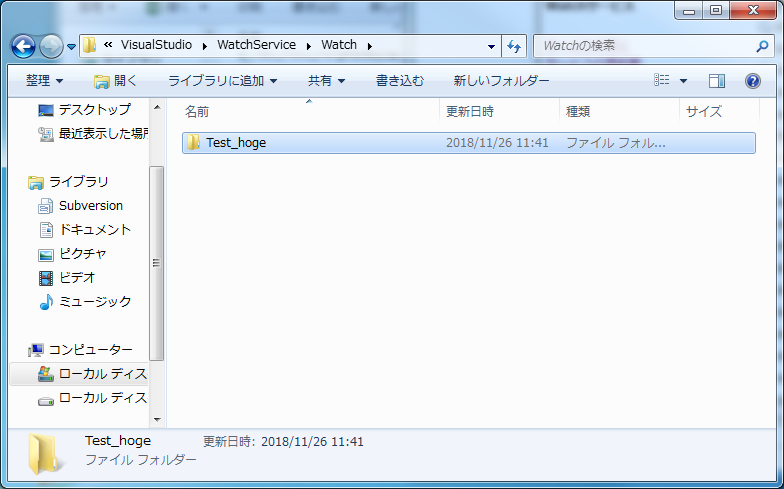Click the search magnifier icon
Screen dimensions: 784x489
[x=762, y=46]
